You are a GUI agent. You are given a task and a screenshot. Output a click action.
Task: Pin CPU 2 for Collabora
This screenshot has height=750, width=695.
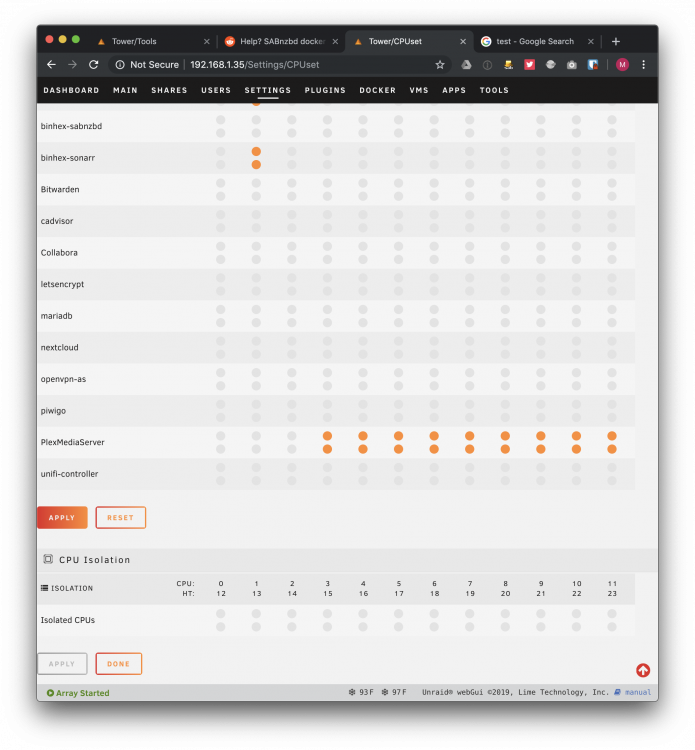292,246
